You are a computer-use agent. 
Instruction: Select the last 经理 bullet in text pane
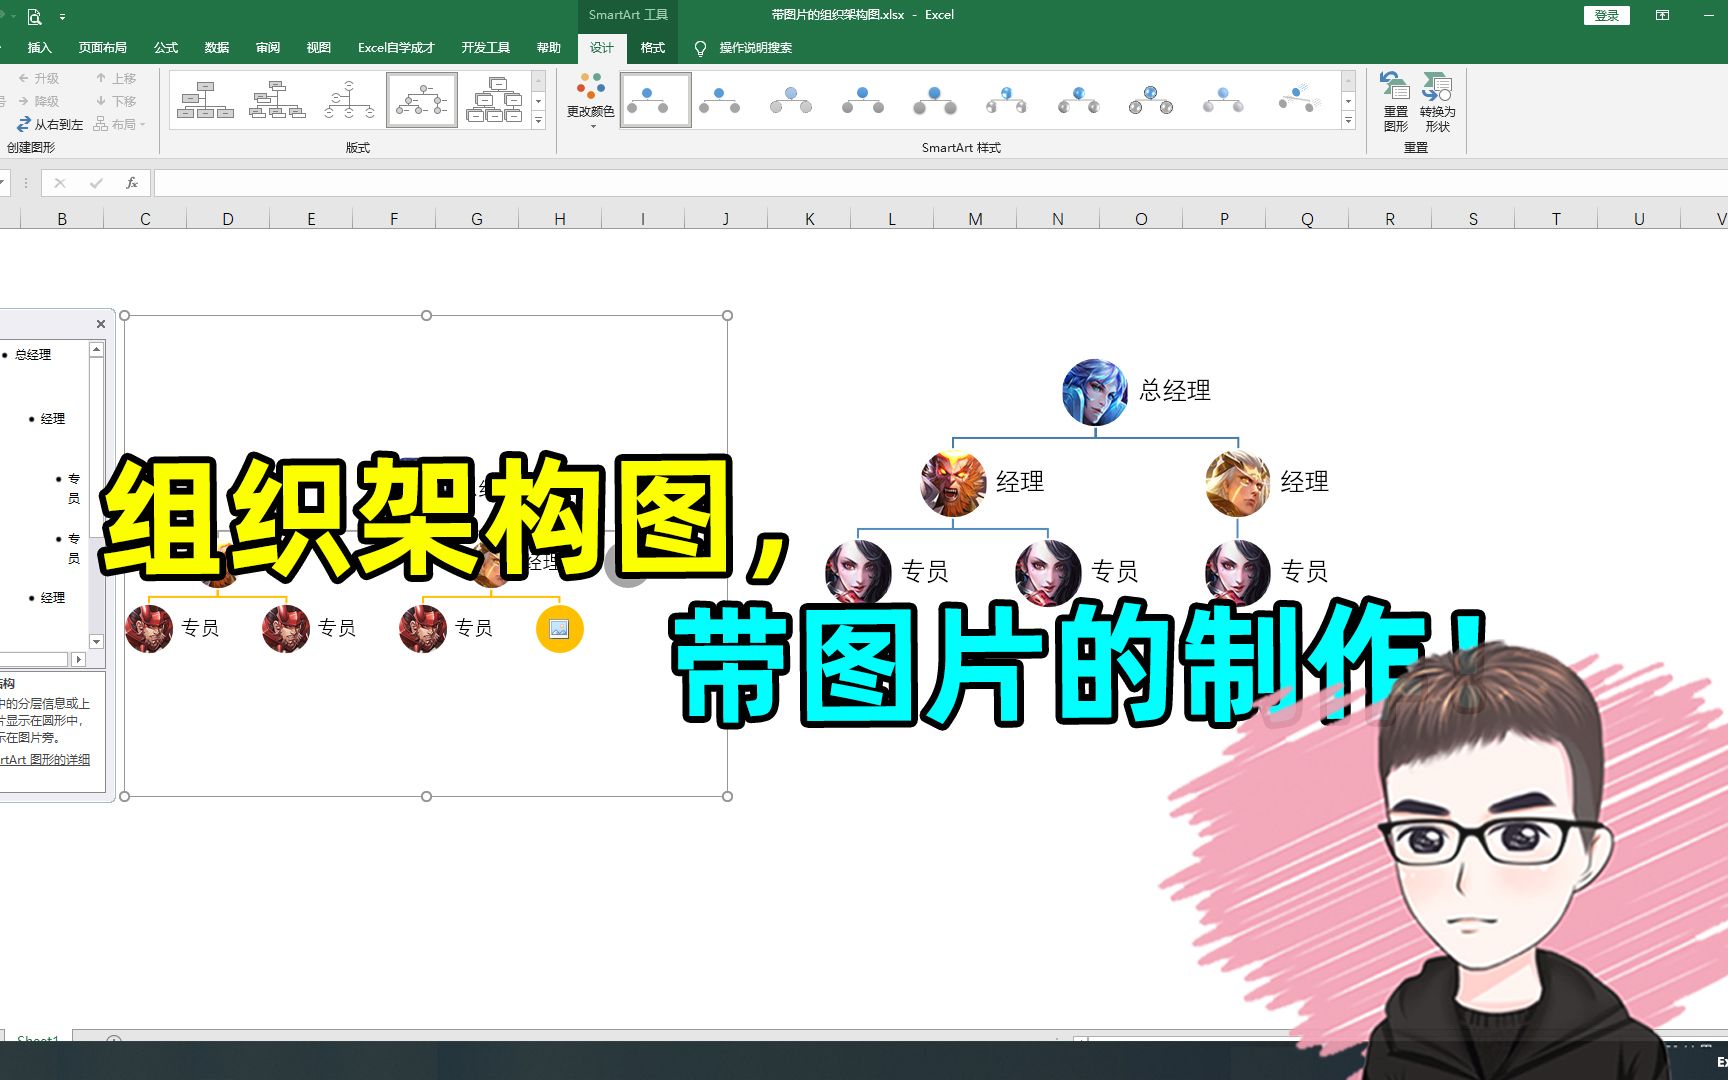tap(53, 598)
